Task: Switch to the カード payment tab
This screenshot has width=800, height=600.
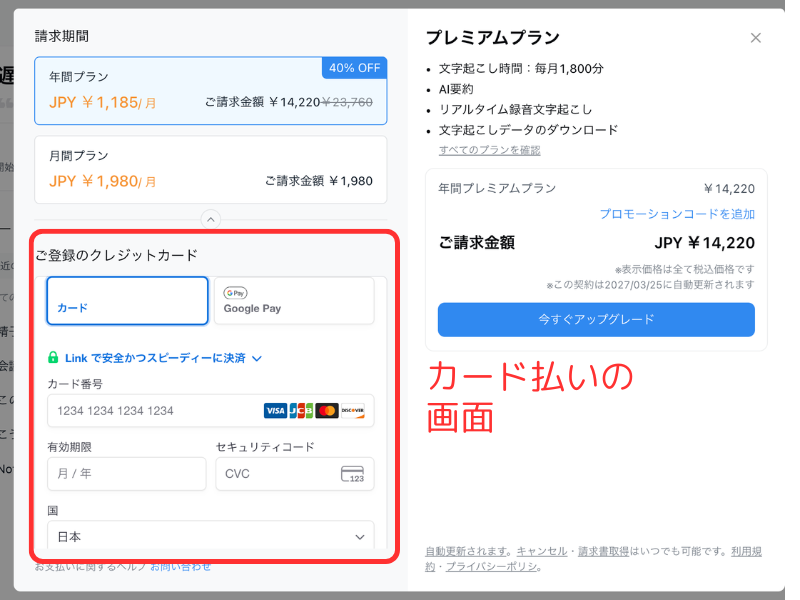Action: coord(127,301)
